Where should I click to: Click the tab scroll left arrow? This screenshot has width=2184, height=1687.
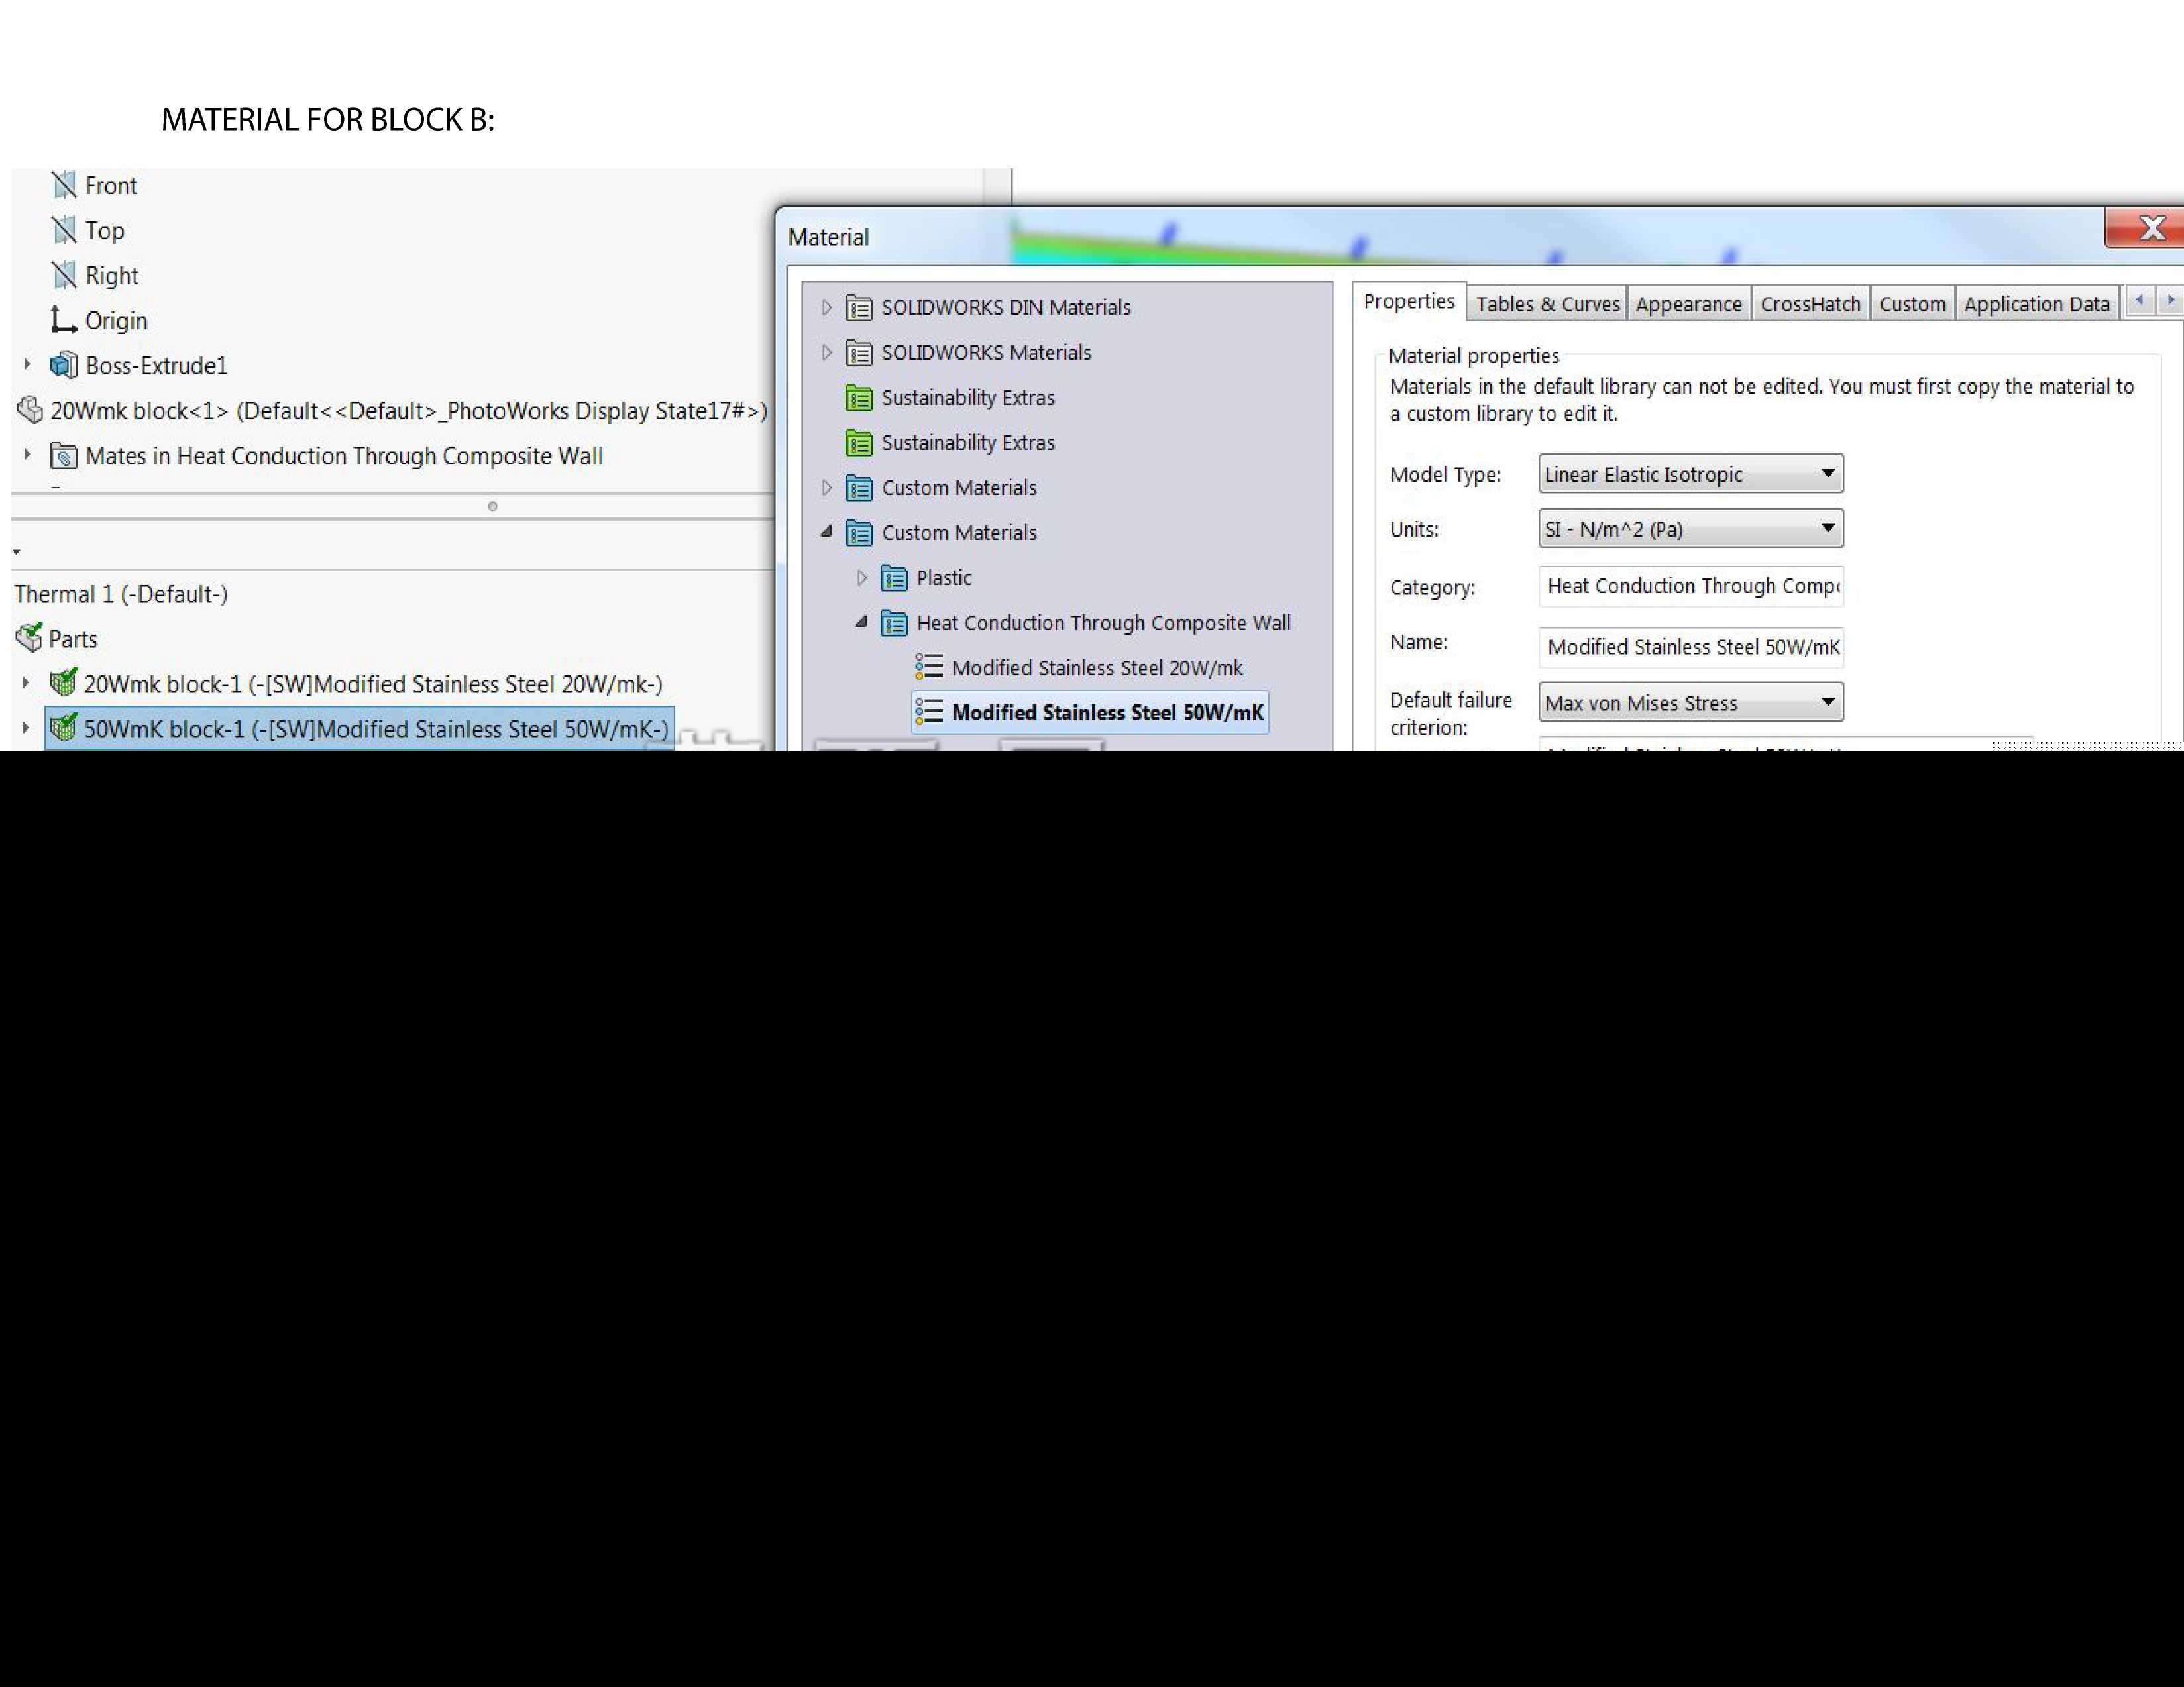[2139, 300]
